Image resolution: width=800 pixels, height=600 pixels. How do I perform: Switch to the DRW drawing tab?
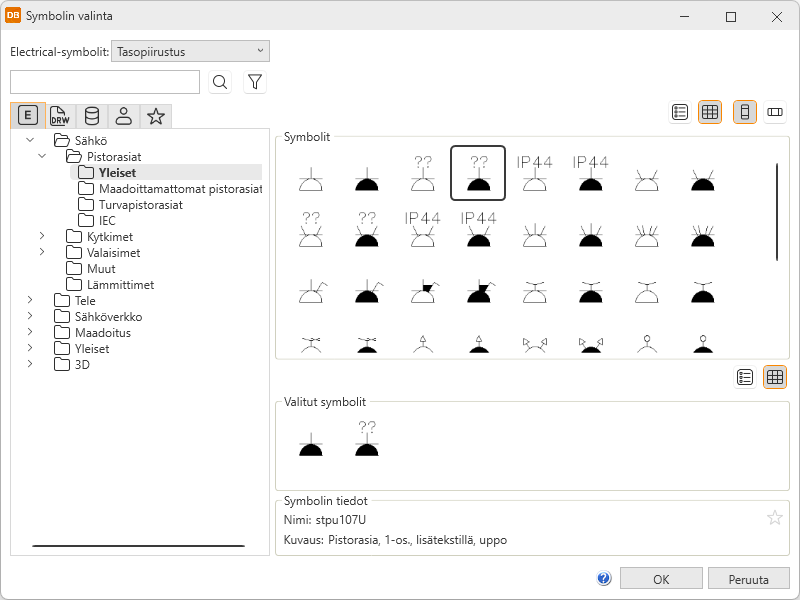click(x=60, y=116)
